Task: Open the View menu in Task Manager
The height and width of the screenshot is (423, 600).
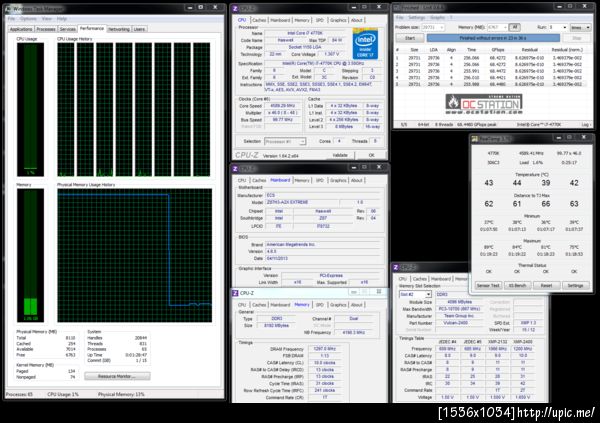Action: pos(47,19)
